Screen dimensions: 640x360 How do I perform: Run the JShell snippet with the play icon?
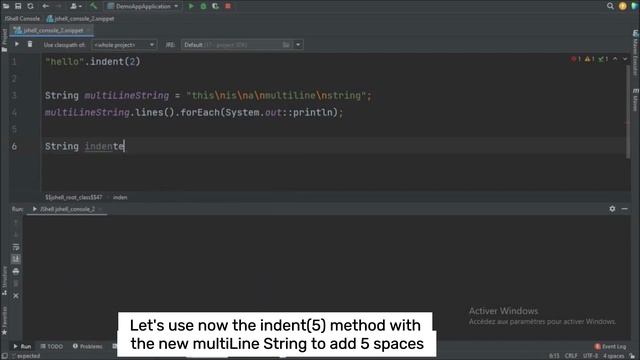coord(17,44)
